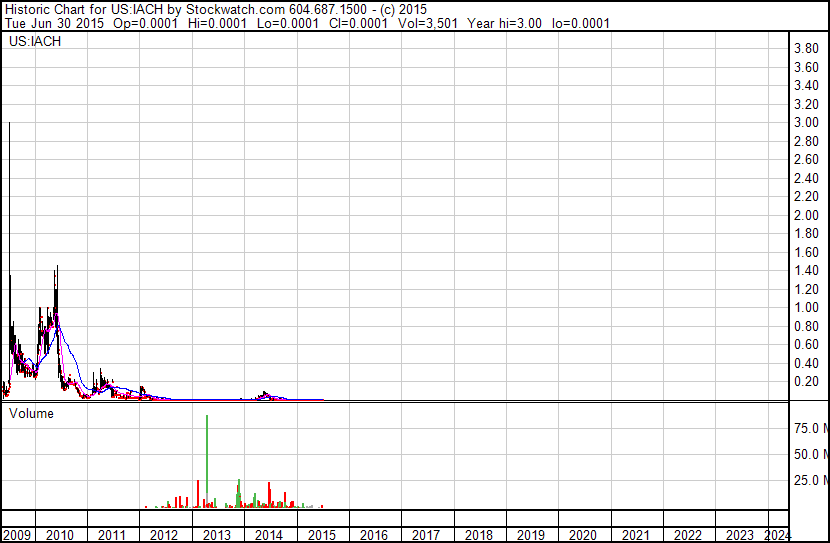830x543 pixels.
Task: Click the Year hi=3.00 text in header
Action: pos(504,23)
